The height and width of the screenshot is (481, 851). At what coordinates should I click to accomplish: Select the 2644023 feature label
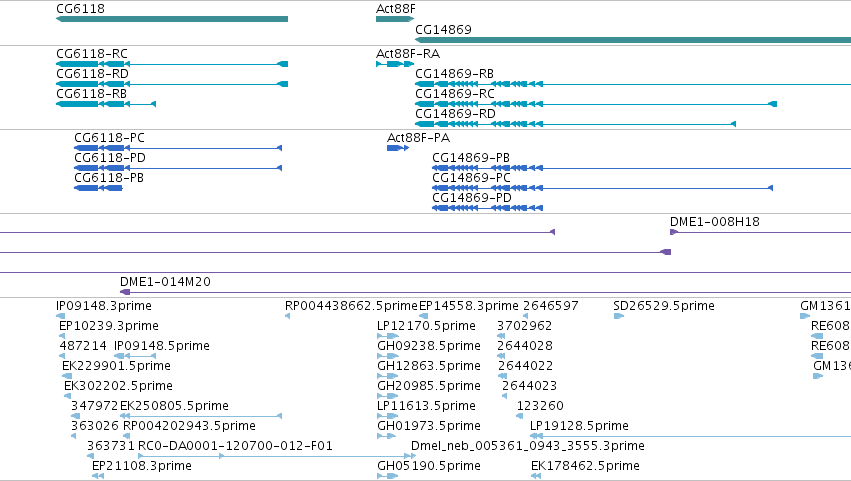coord(530,386)
